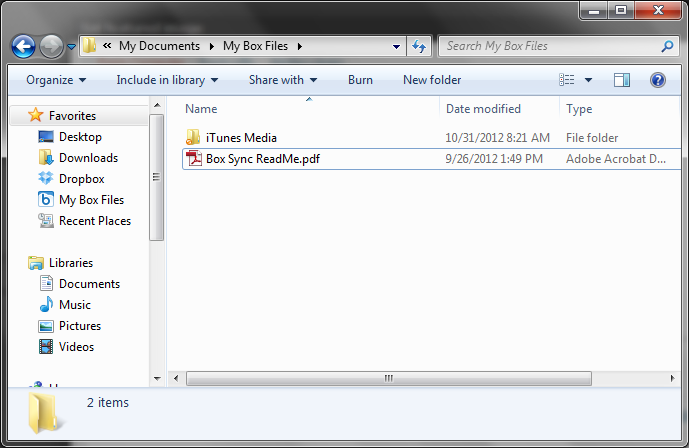The height and width of the screenshot is (448, 689).
Task: Click the PDF icon of Box Sync ReadMe
Action: click(193, 159)
